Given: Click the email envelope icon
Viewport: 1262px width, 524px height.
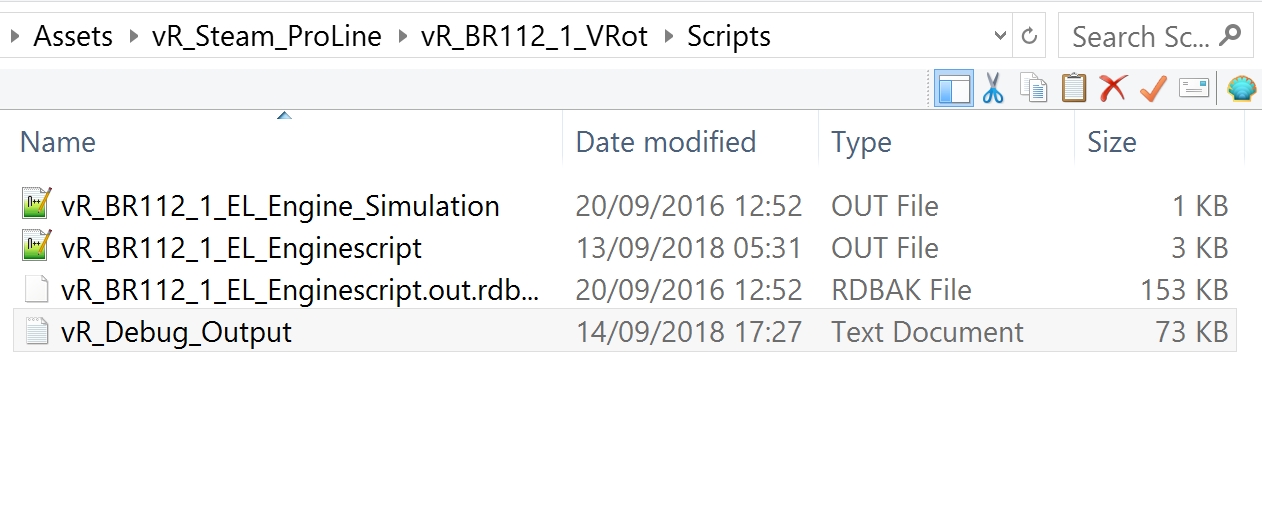Looking at the screenshot, I should pyautogui.click(x=1194, y=89).
